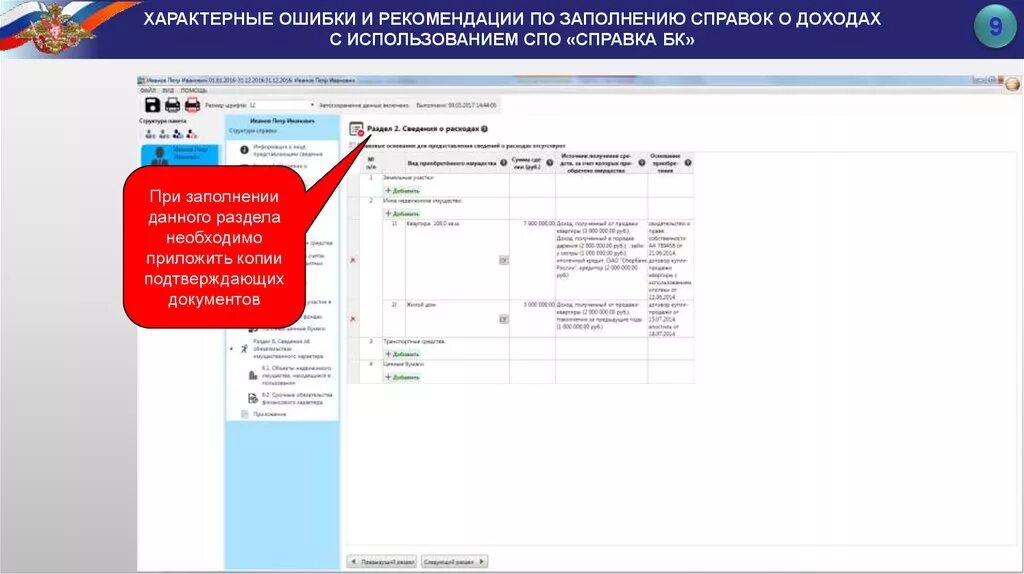Open Информация о лице, представляющем сведения in sidebar
The width and height of the screenshot is (1024, 574).
tap(288, 150)
